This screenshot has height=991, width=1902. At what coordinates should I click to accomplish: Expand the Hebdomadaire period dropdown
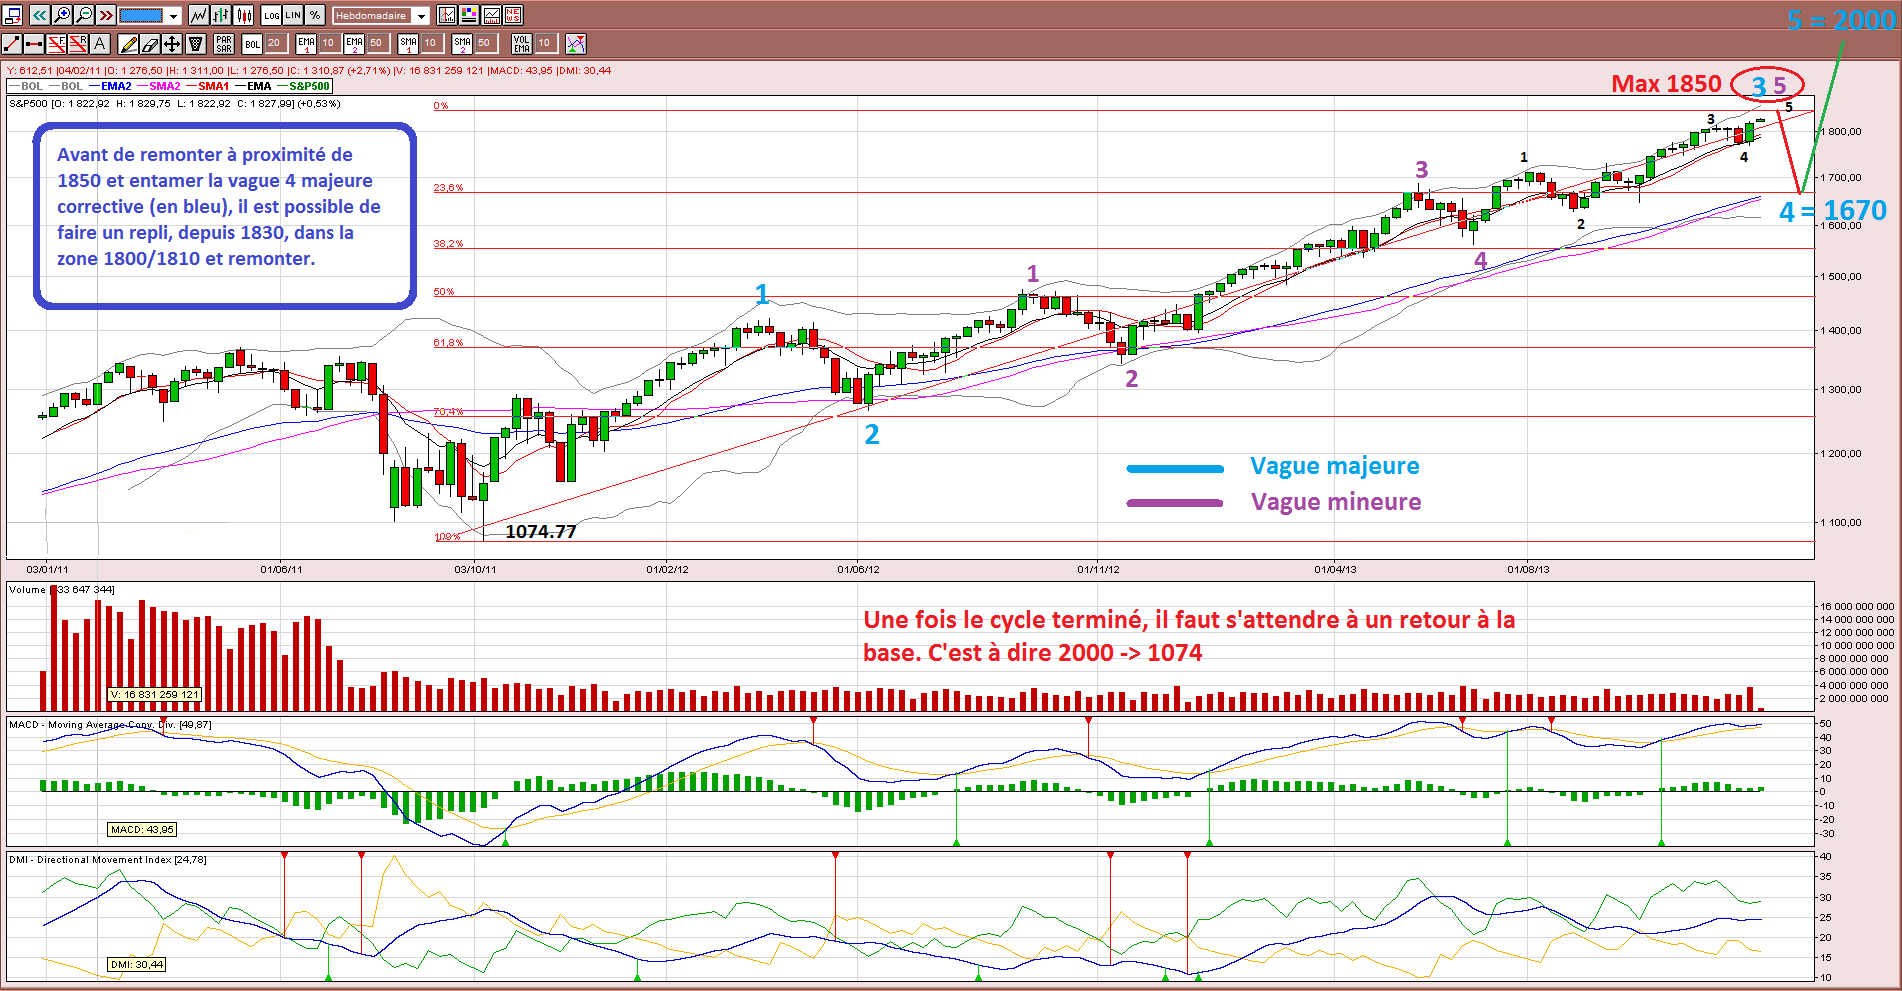tap(422, 16)
